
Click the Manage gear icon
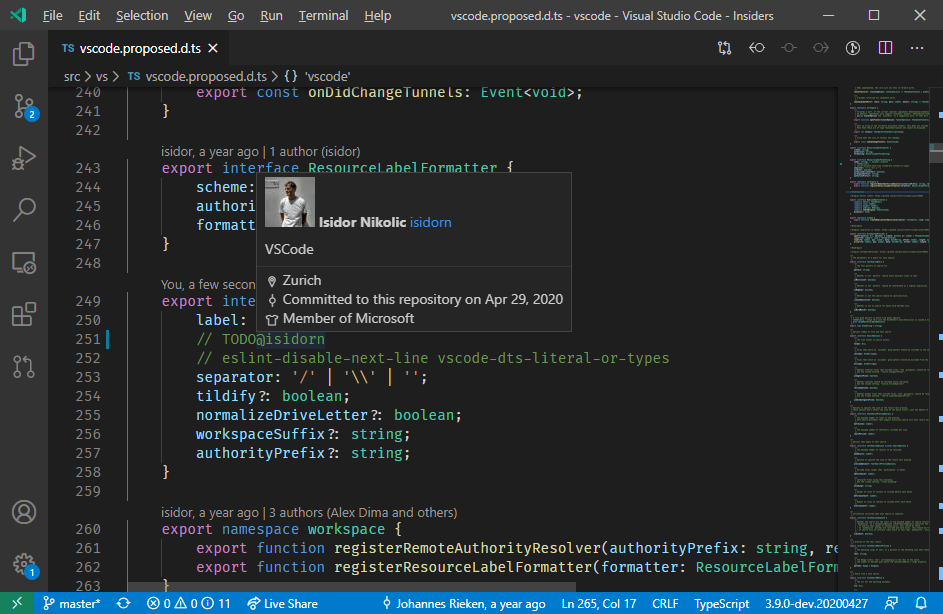tap(24, 564)
